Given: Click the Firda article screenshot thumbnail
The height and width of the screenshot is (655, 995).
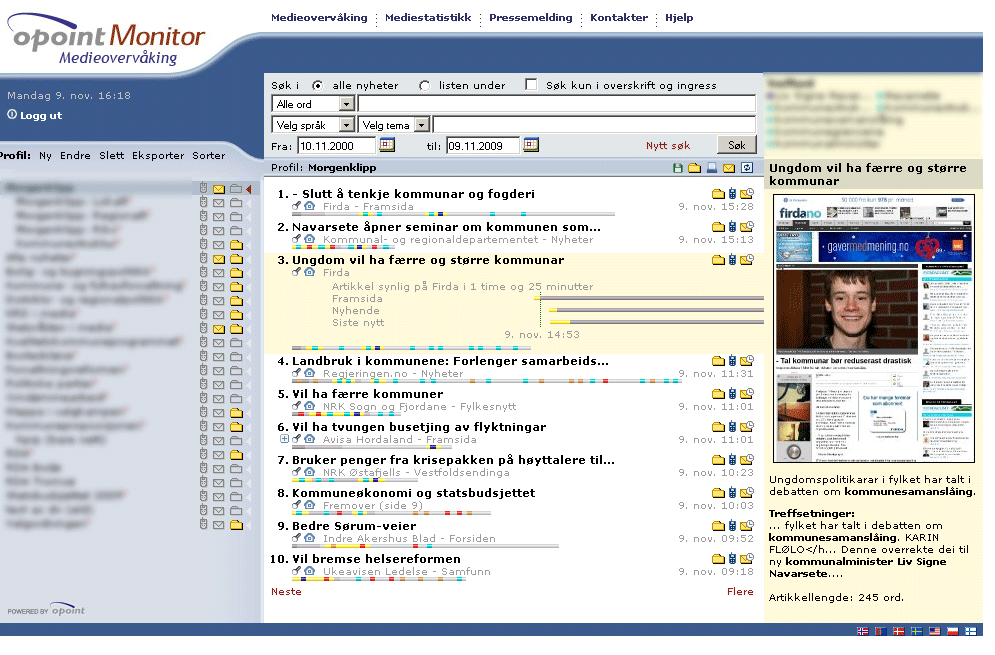Looking at the screenshot, I should 874,328.
